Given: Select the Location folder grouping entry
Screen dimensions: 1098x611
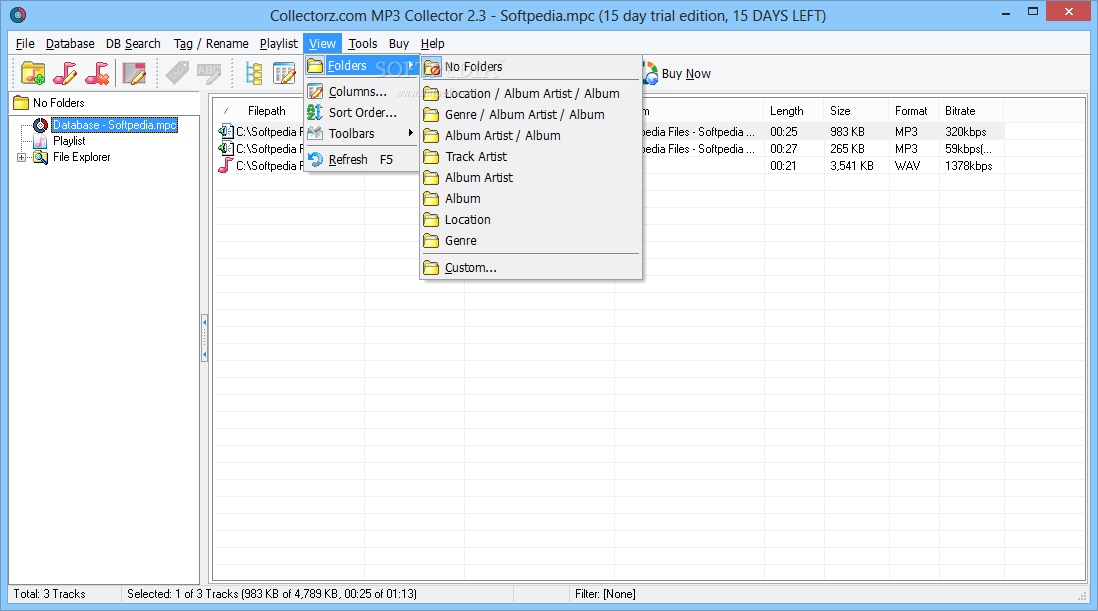Looking at the screenshot, I should pyautogui.click(x=531, y=220).
